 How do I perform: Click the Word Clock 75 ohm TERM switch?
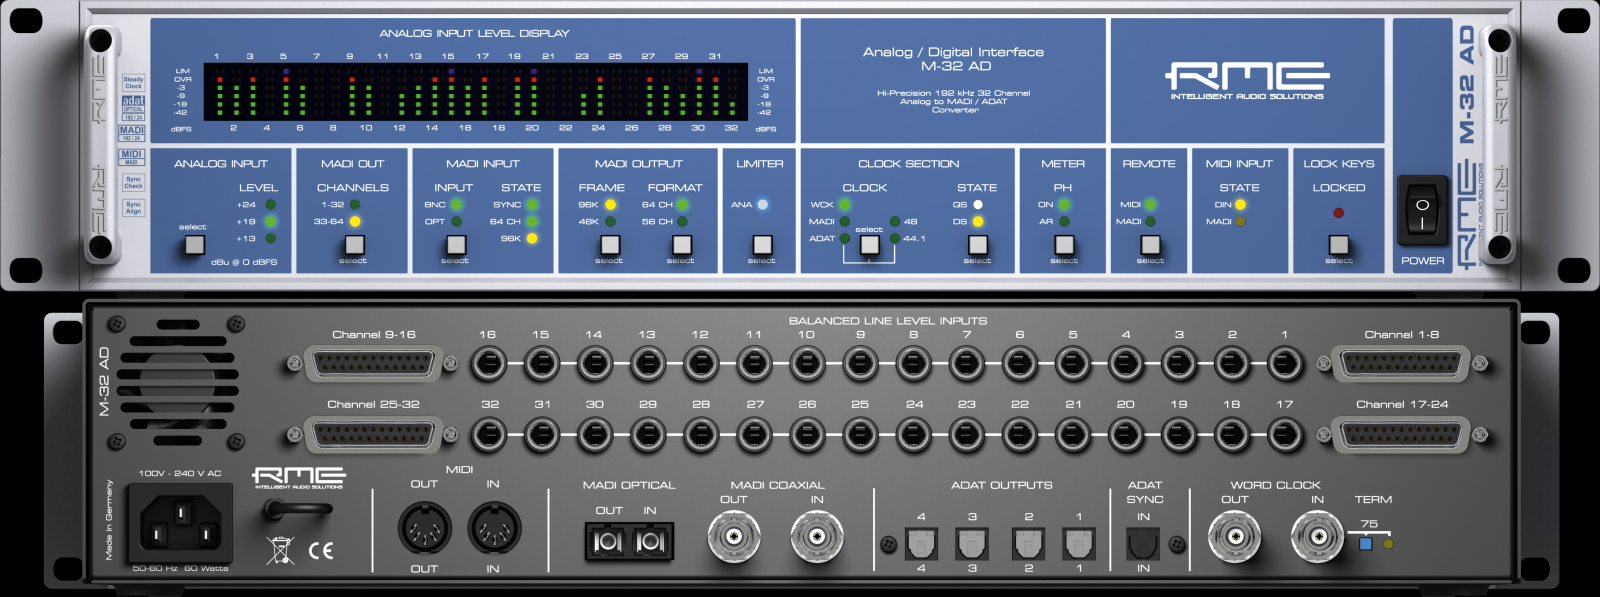pyautogui.click(x=1365, y=544)
